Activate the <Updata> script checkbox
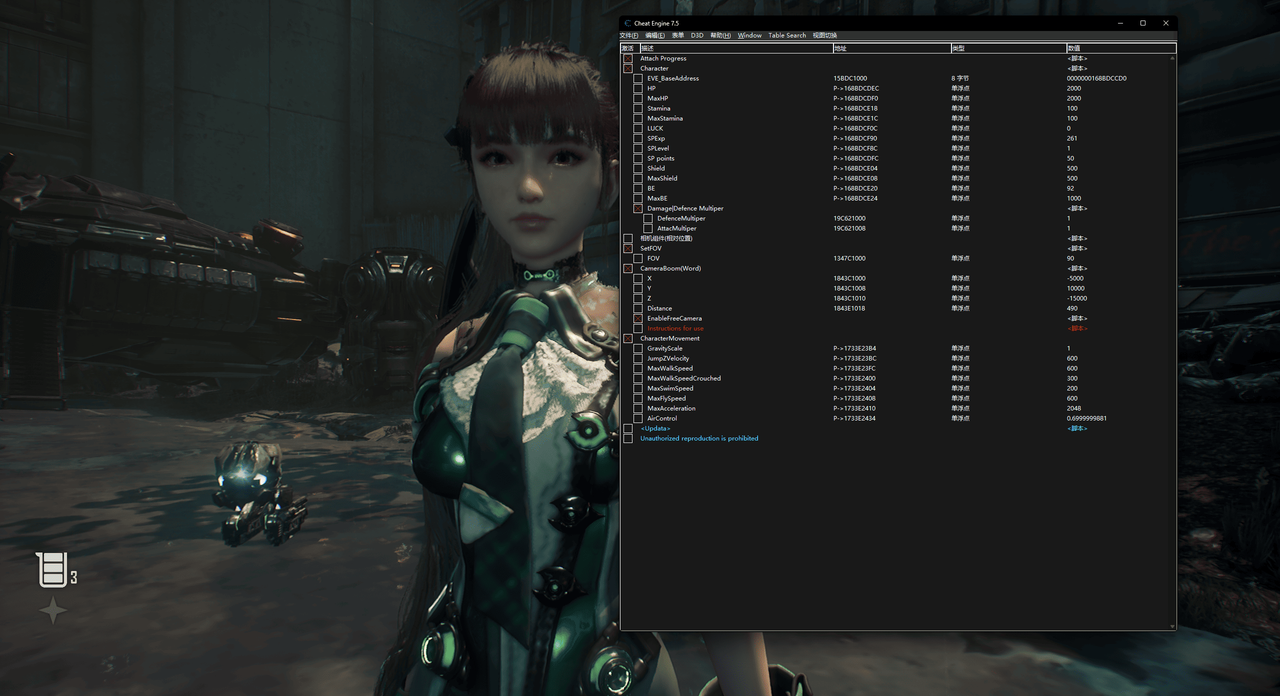This screenshot has height=696, width=1280. click(x=628, y=428)
